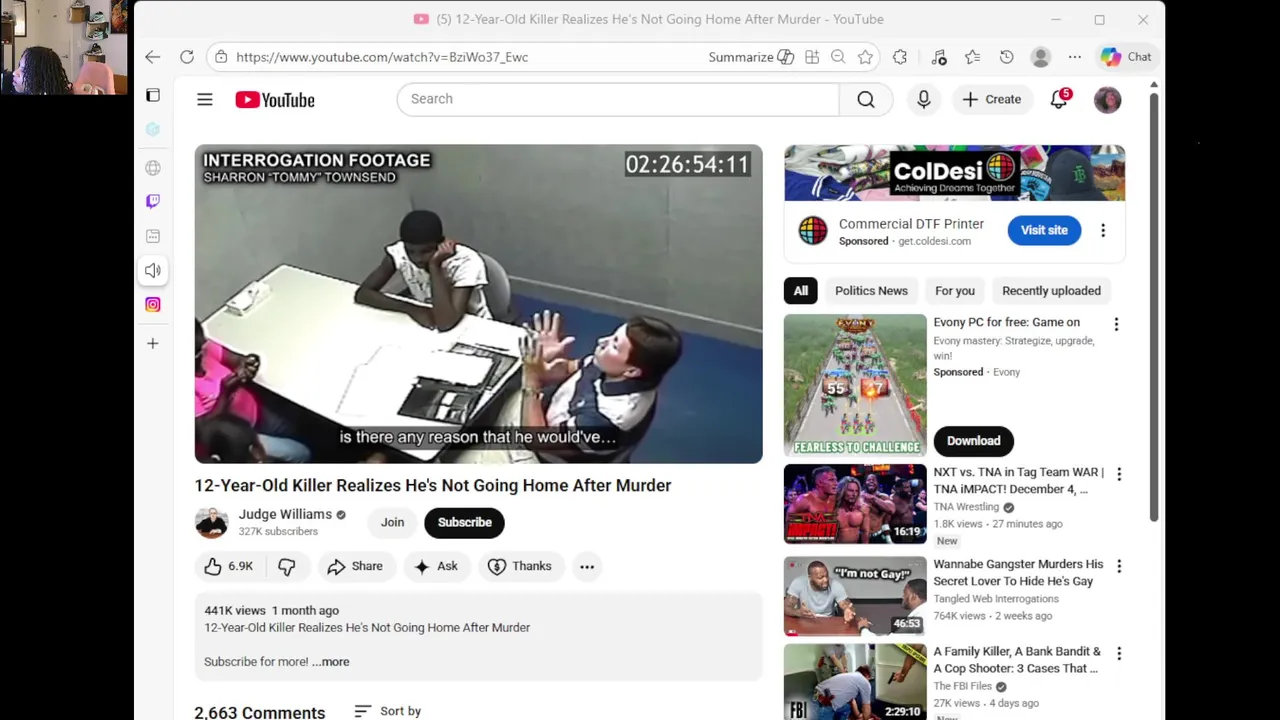Open browser history clock icon
Screen dimensions: 1280x720
[x=1007, y=57]
